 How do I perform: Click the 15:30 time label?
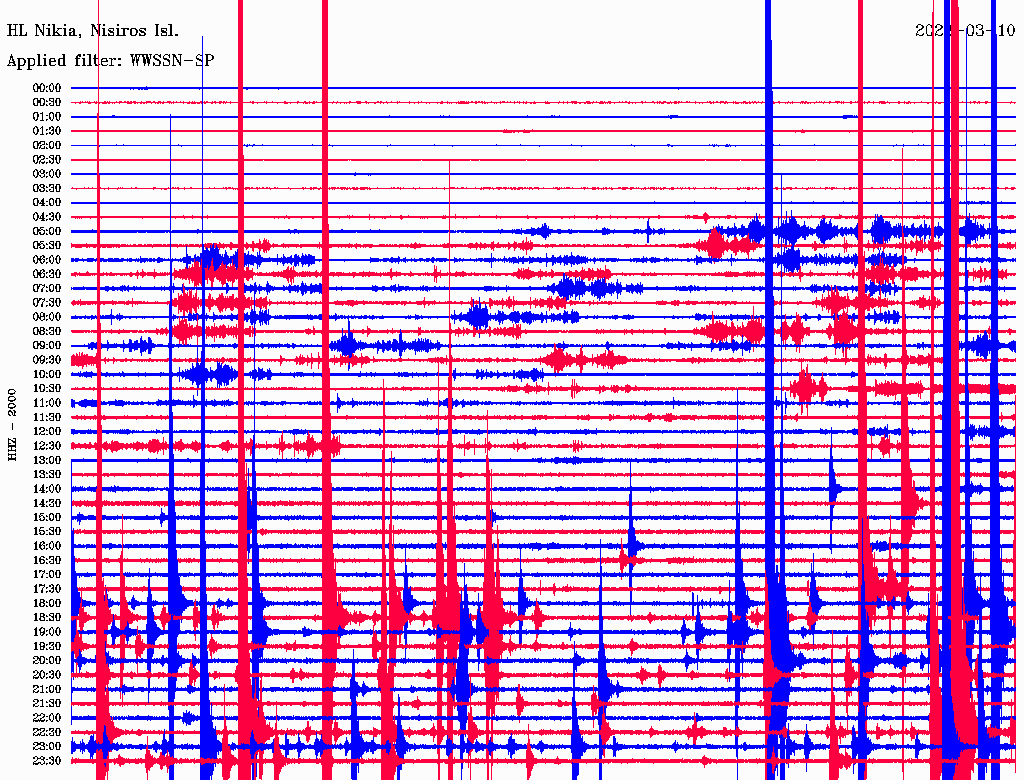pos(46,532)
